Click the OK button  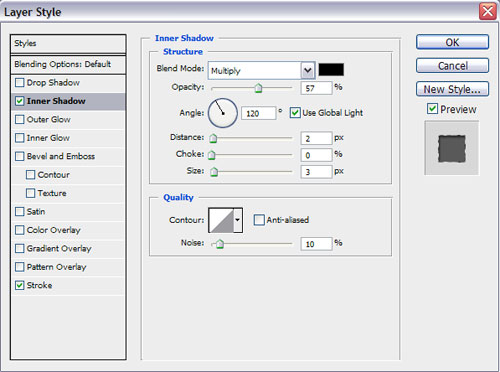pyautogui.click(x=452, y=42)
